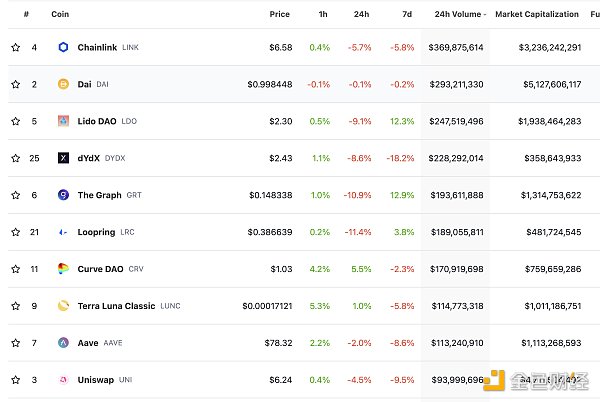Sort by Market Capitalization header
600x402 pixels.
536,14
